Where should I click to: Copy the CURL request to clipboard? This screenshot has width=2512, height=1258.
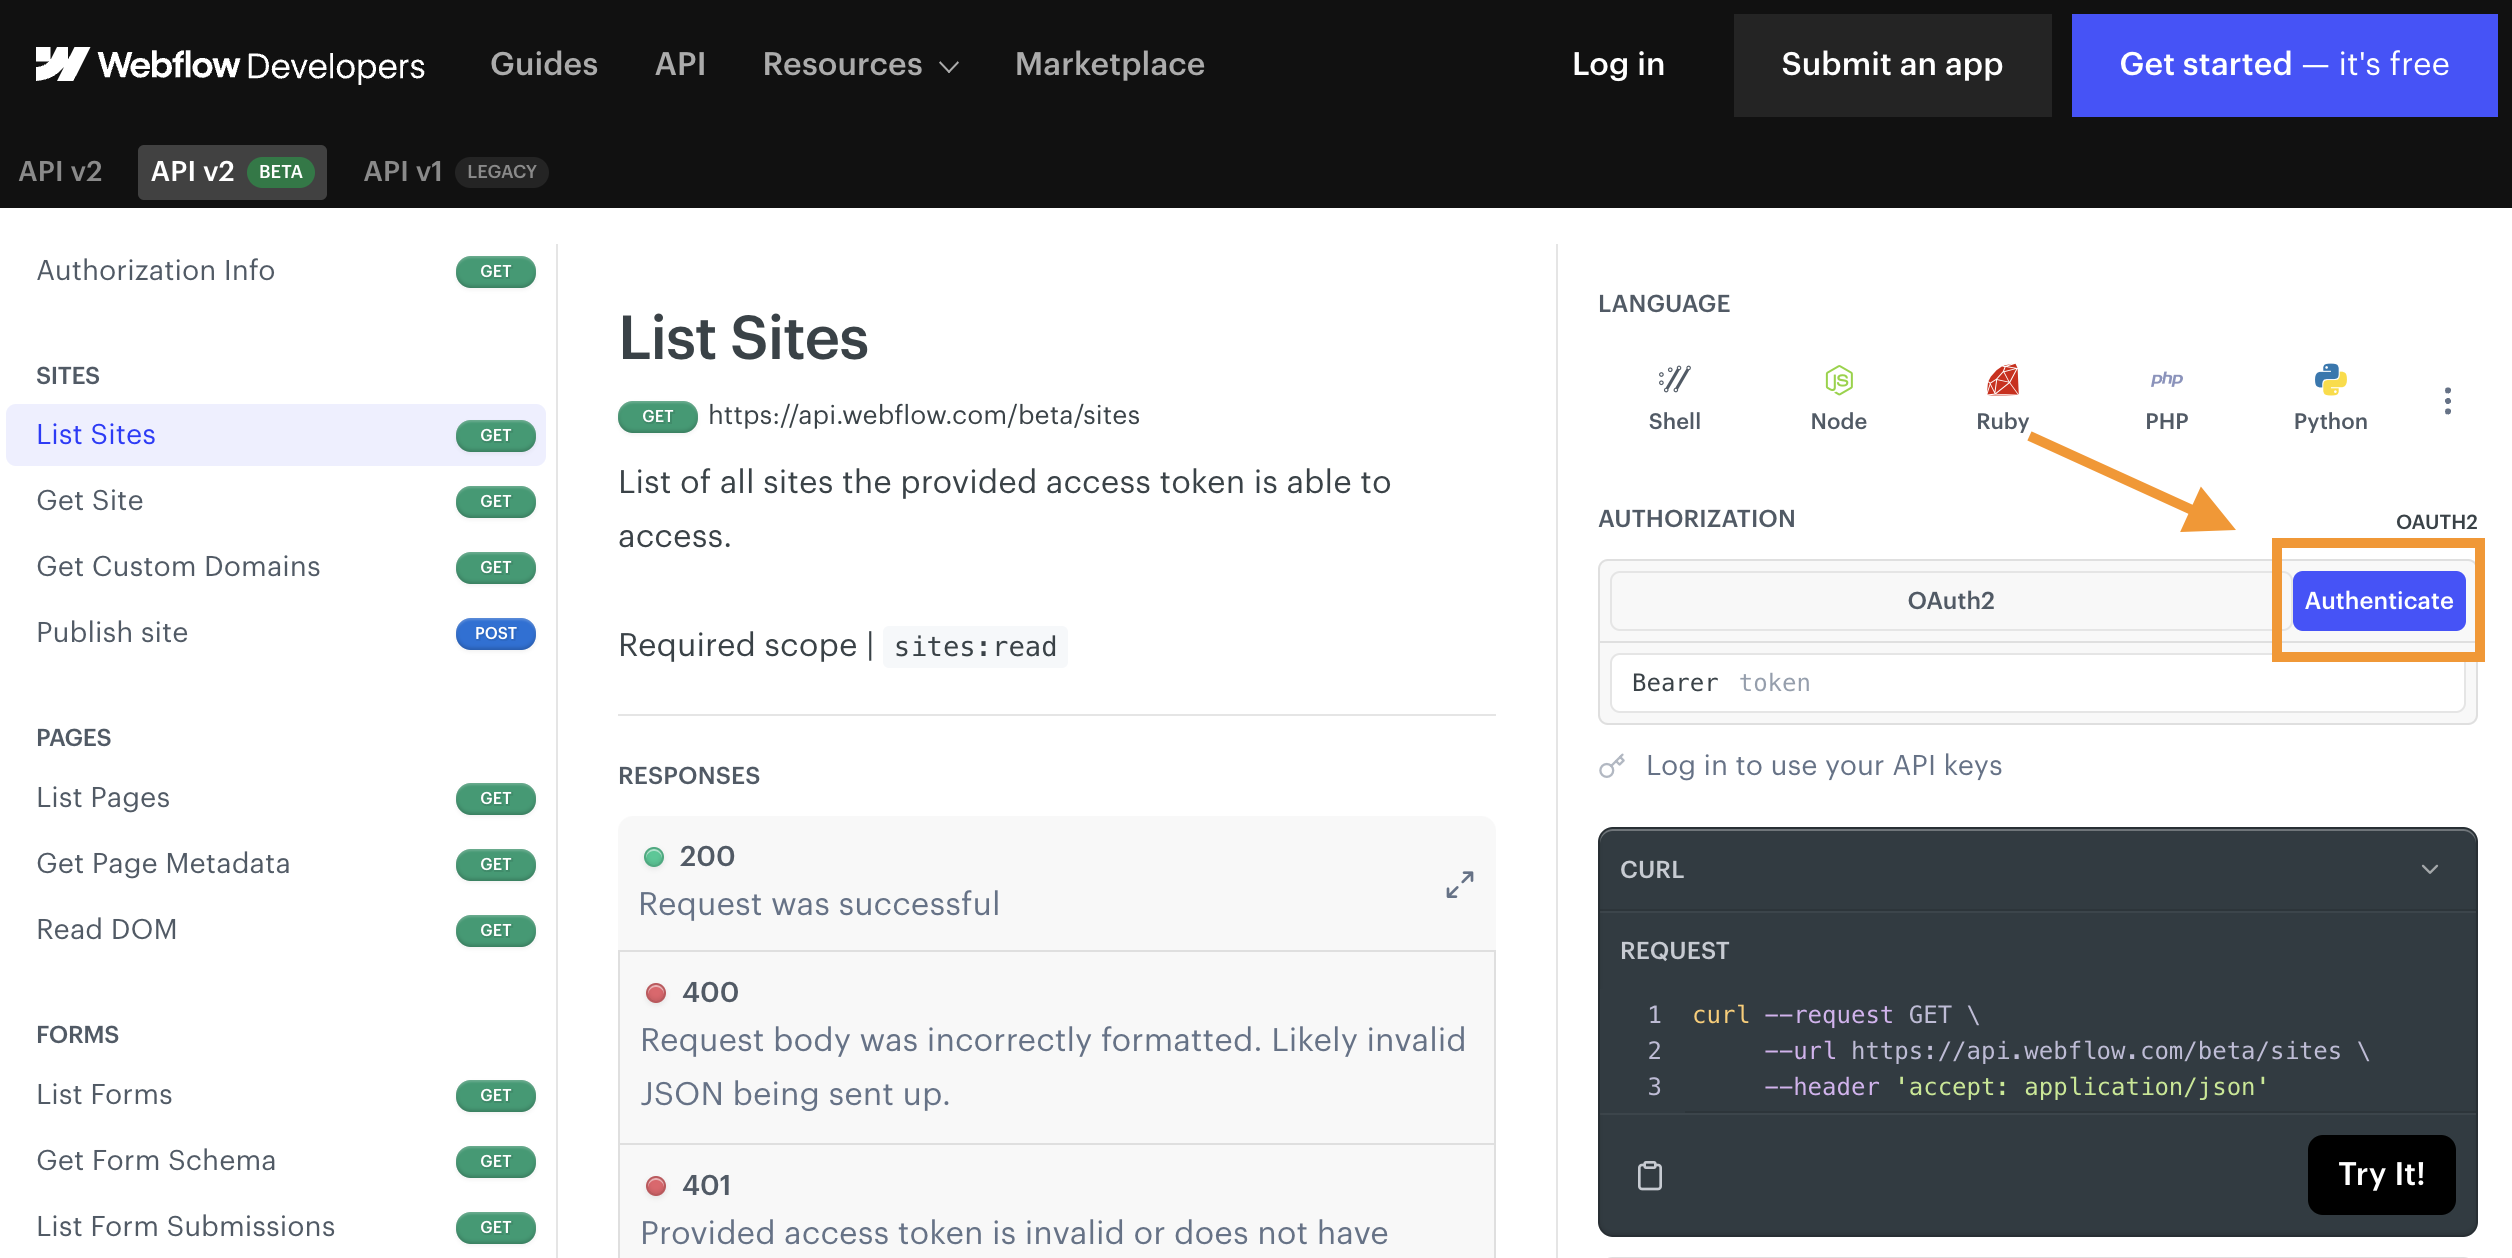click(1648, 1175)
